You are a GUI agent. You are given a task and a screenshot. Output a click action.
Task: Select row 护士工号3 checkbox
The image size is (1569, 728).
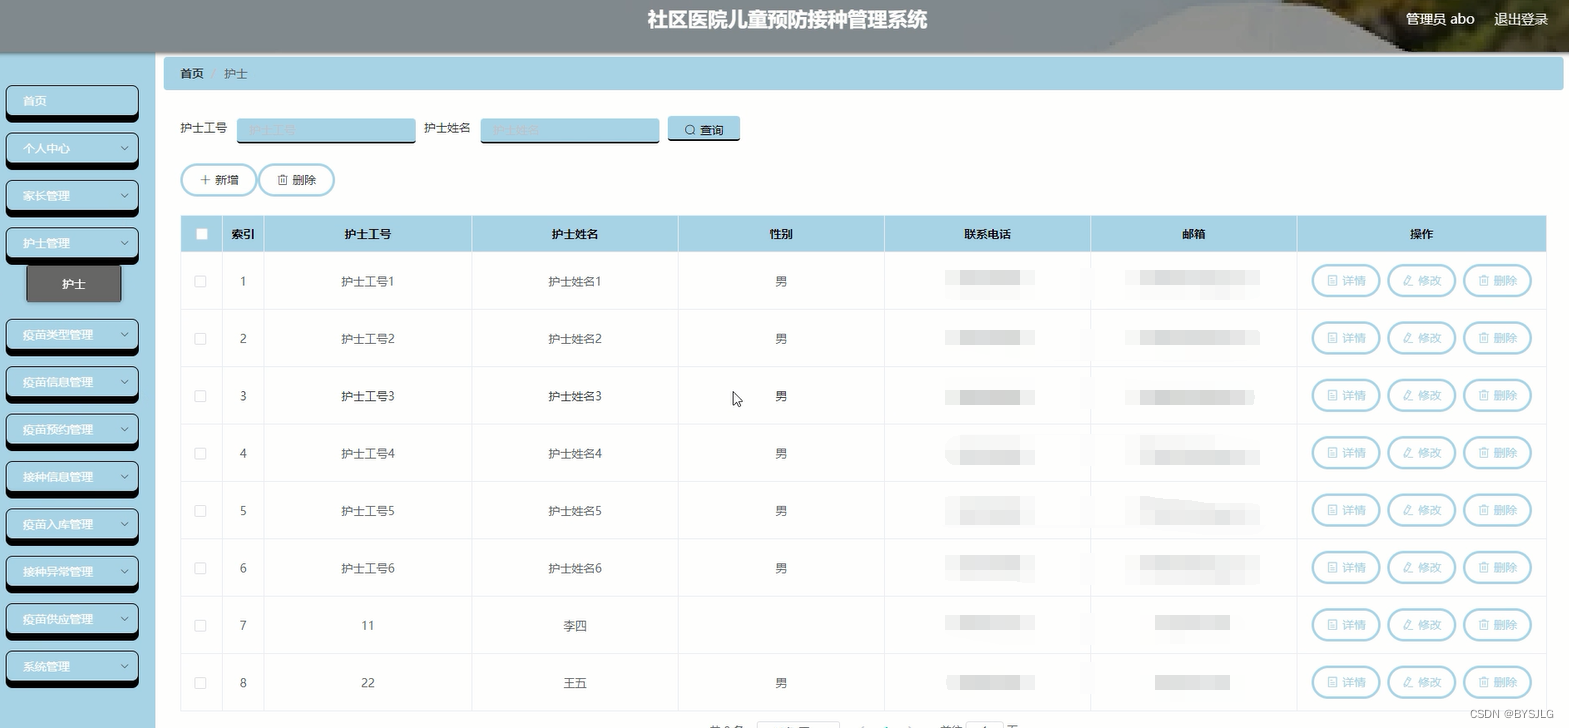click(x=200, y=396)
